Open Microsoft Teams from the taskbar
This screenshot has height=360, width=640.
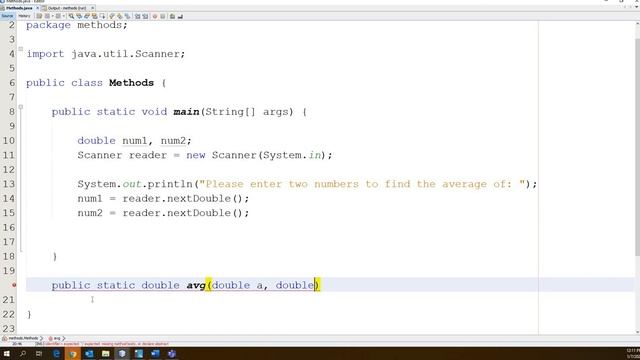172,354
